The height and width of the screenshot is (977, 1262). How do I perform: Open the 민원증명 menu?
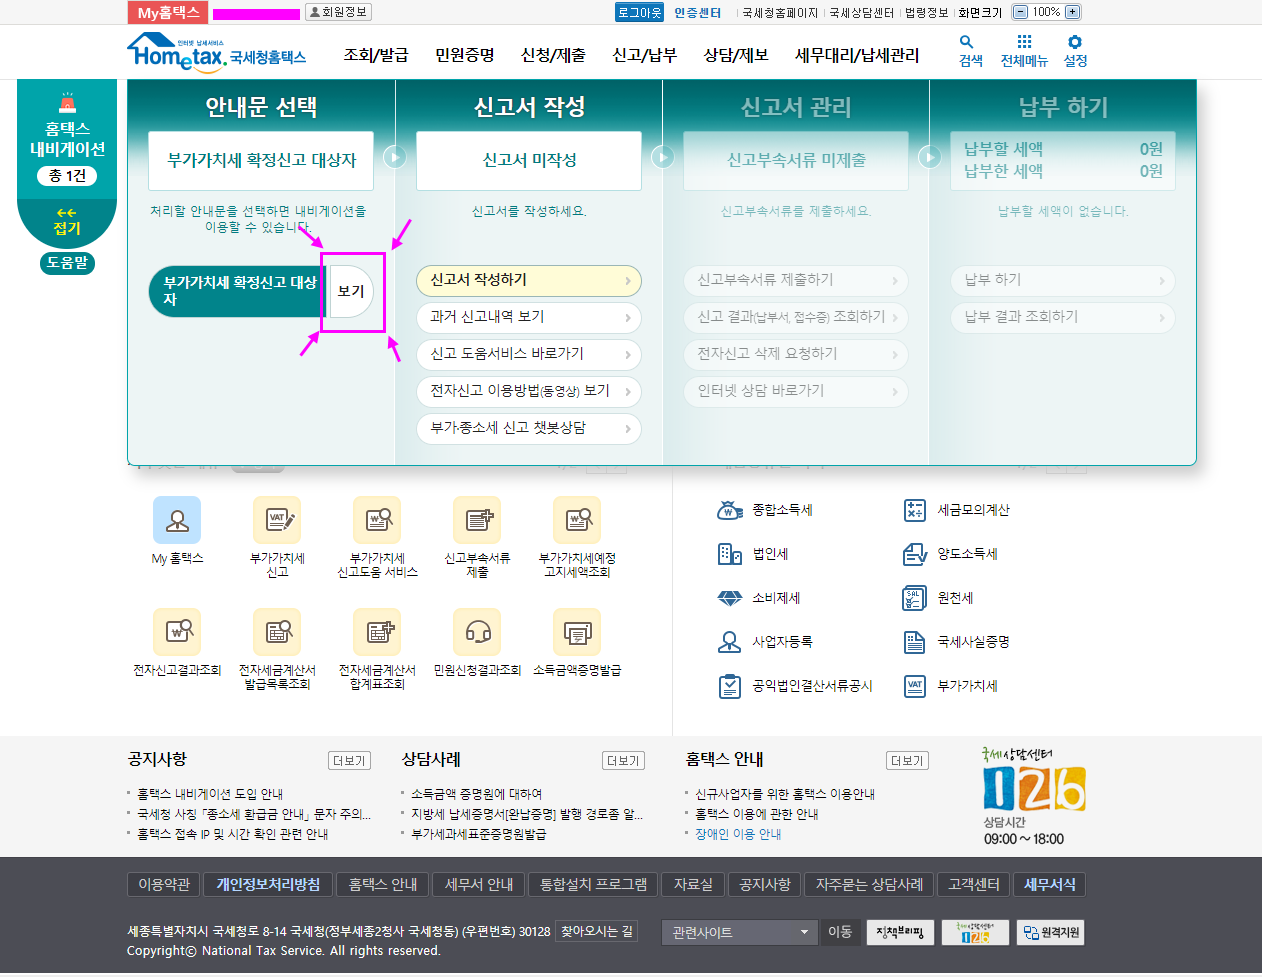click(x=465, y=55)
